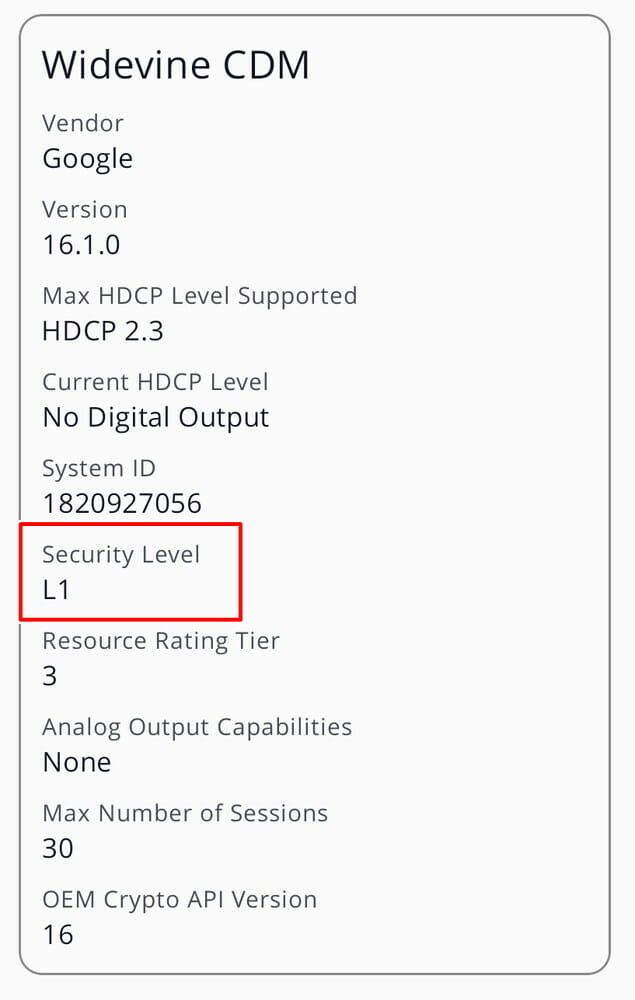Select the highlighted Security Level label
The image size is (635, 1000).
[x=121, y=554]
